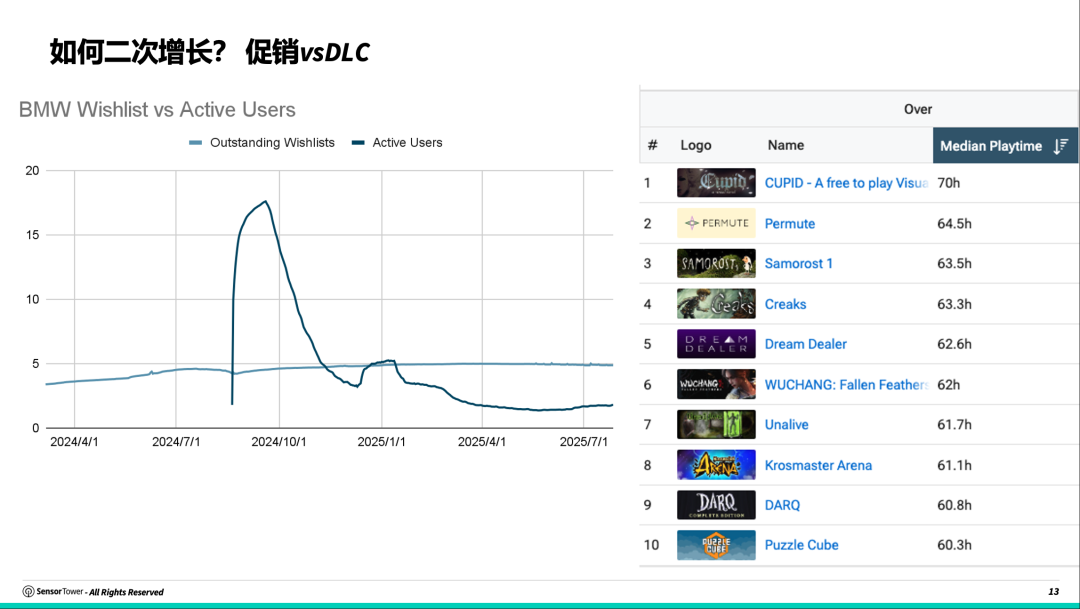Click the 63.5h playtime value

coord(954,263)
